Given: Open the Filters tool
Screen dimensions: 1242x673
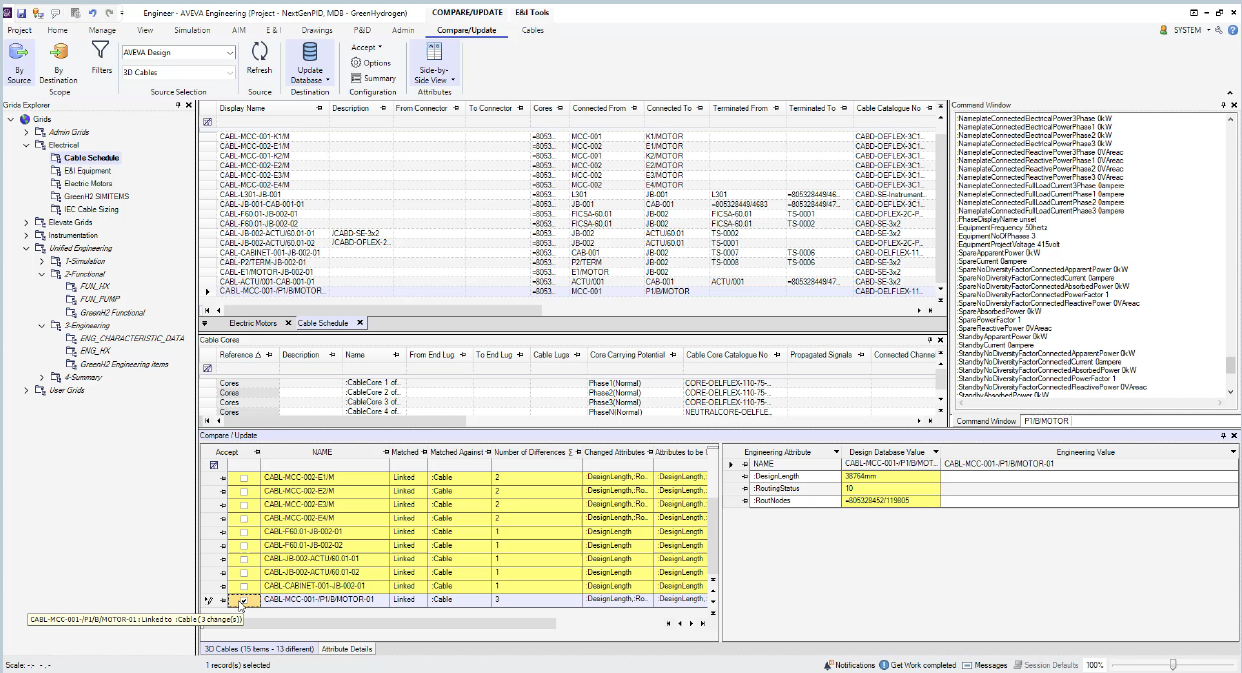Looking at the screenshot, I should (x=101, y=57).
